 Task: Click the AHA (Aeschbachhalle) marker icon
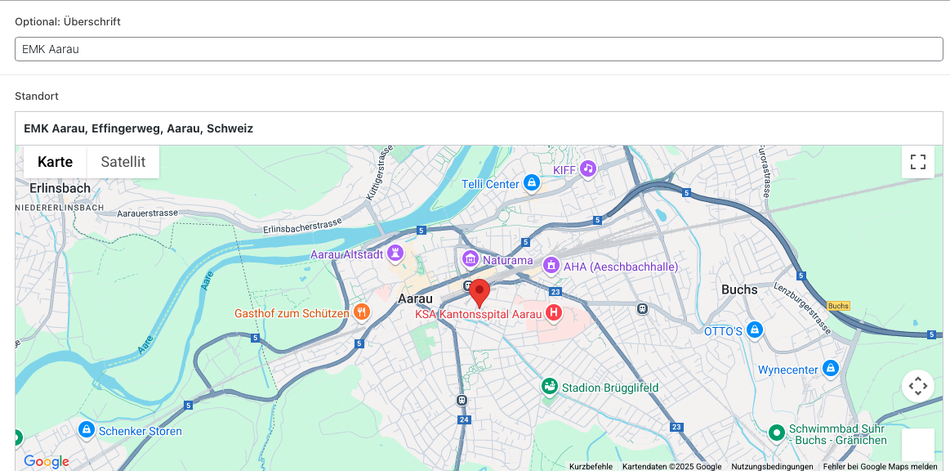coord(550,266)
